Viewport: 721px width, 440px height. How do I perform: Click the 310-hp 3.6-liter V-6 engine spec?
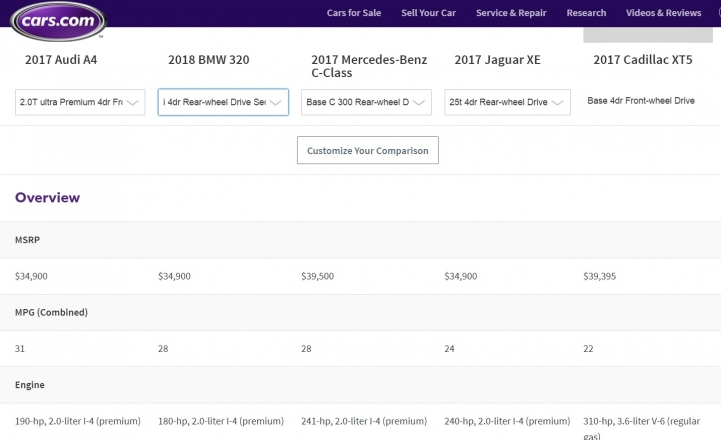(641, 428)
